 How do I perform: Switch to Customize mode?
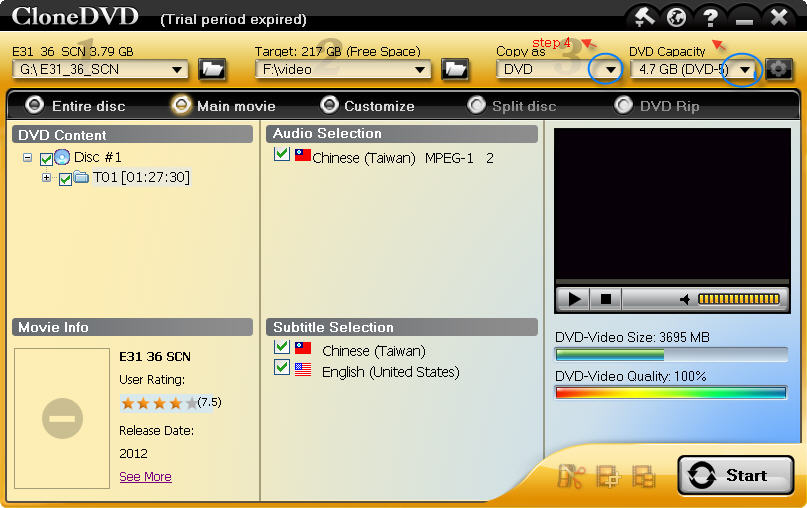click(x=367, y=106)
